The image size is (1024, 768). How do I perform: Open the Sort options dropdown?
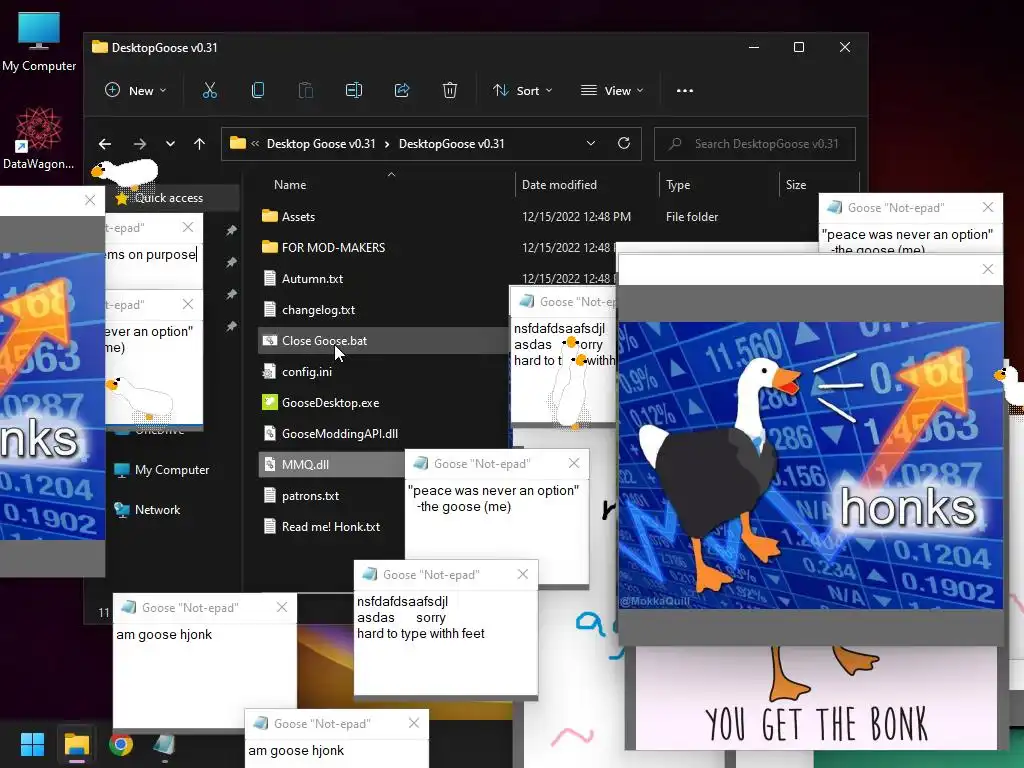point(522,91)
